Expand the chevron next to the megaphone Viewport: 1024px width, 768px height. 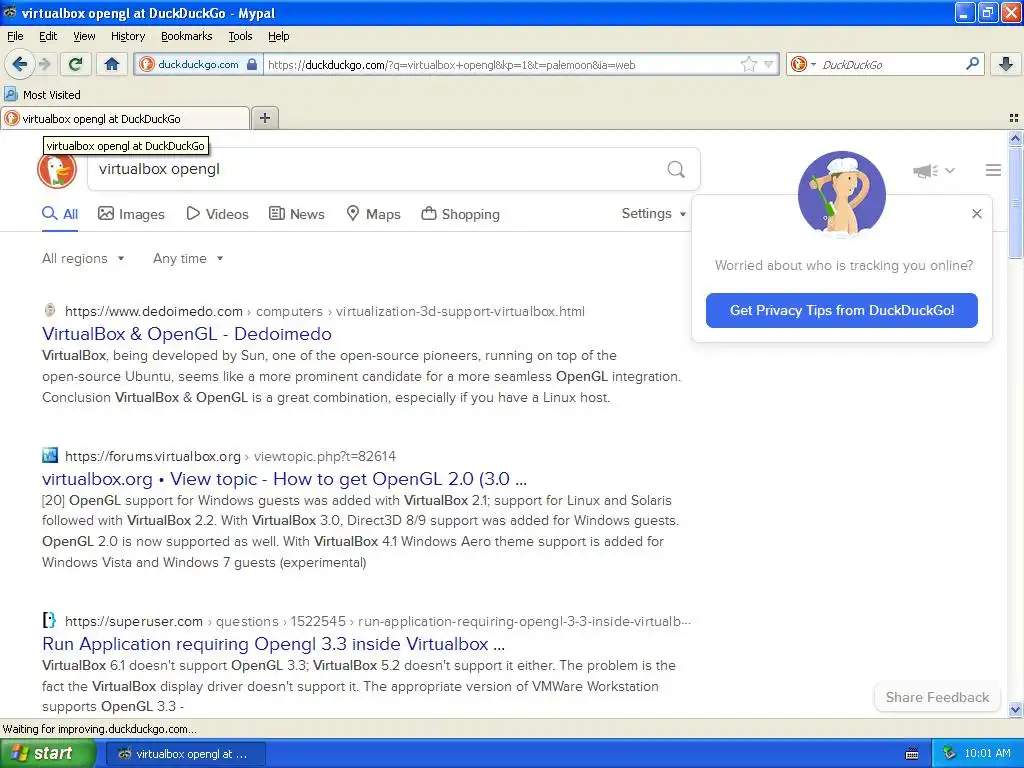coord(950,170)
